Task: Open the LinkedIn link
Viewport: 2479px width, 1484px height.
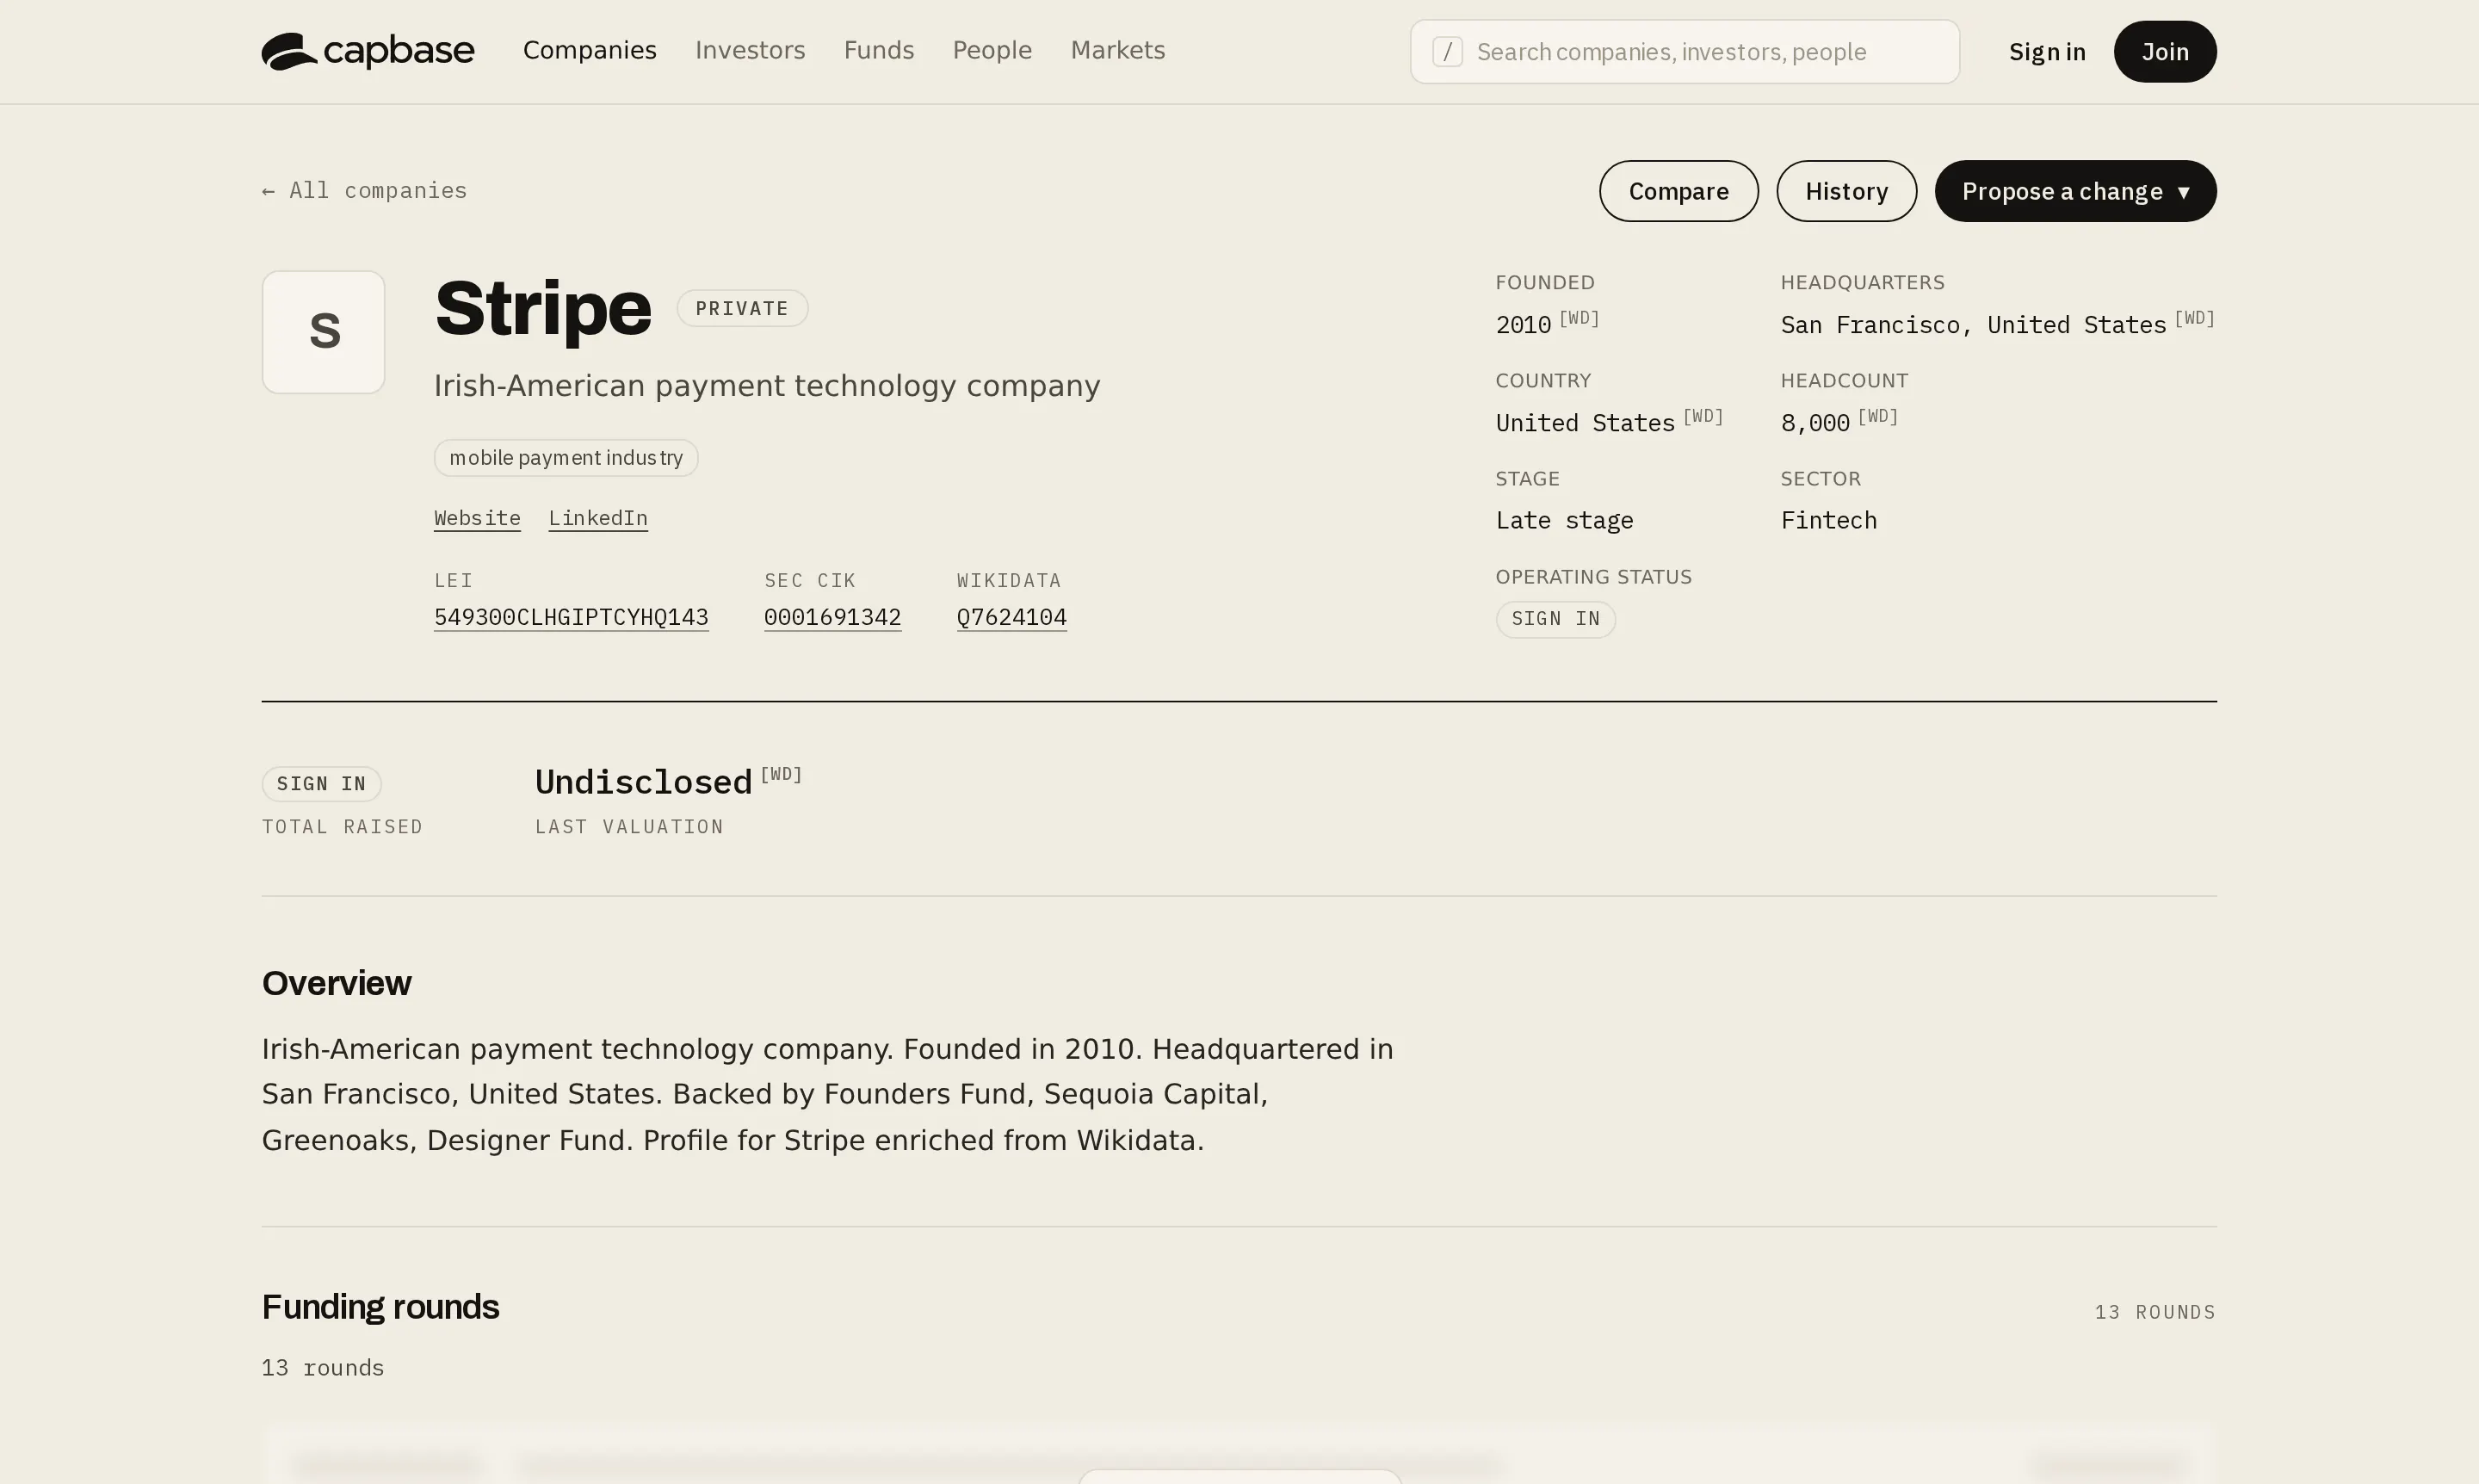Action: click(598, 518)
